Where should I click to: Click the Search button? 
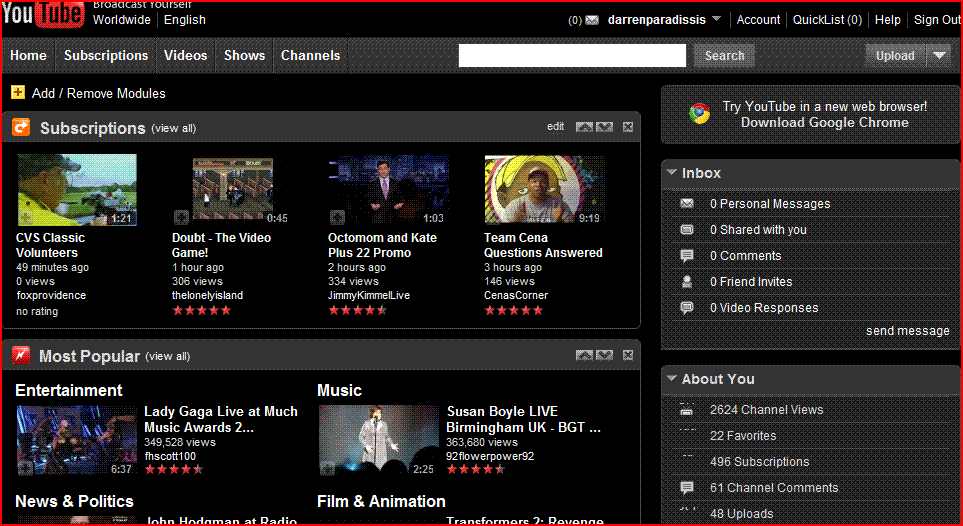click(724, 55)
